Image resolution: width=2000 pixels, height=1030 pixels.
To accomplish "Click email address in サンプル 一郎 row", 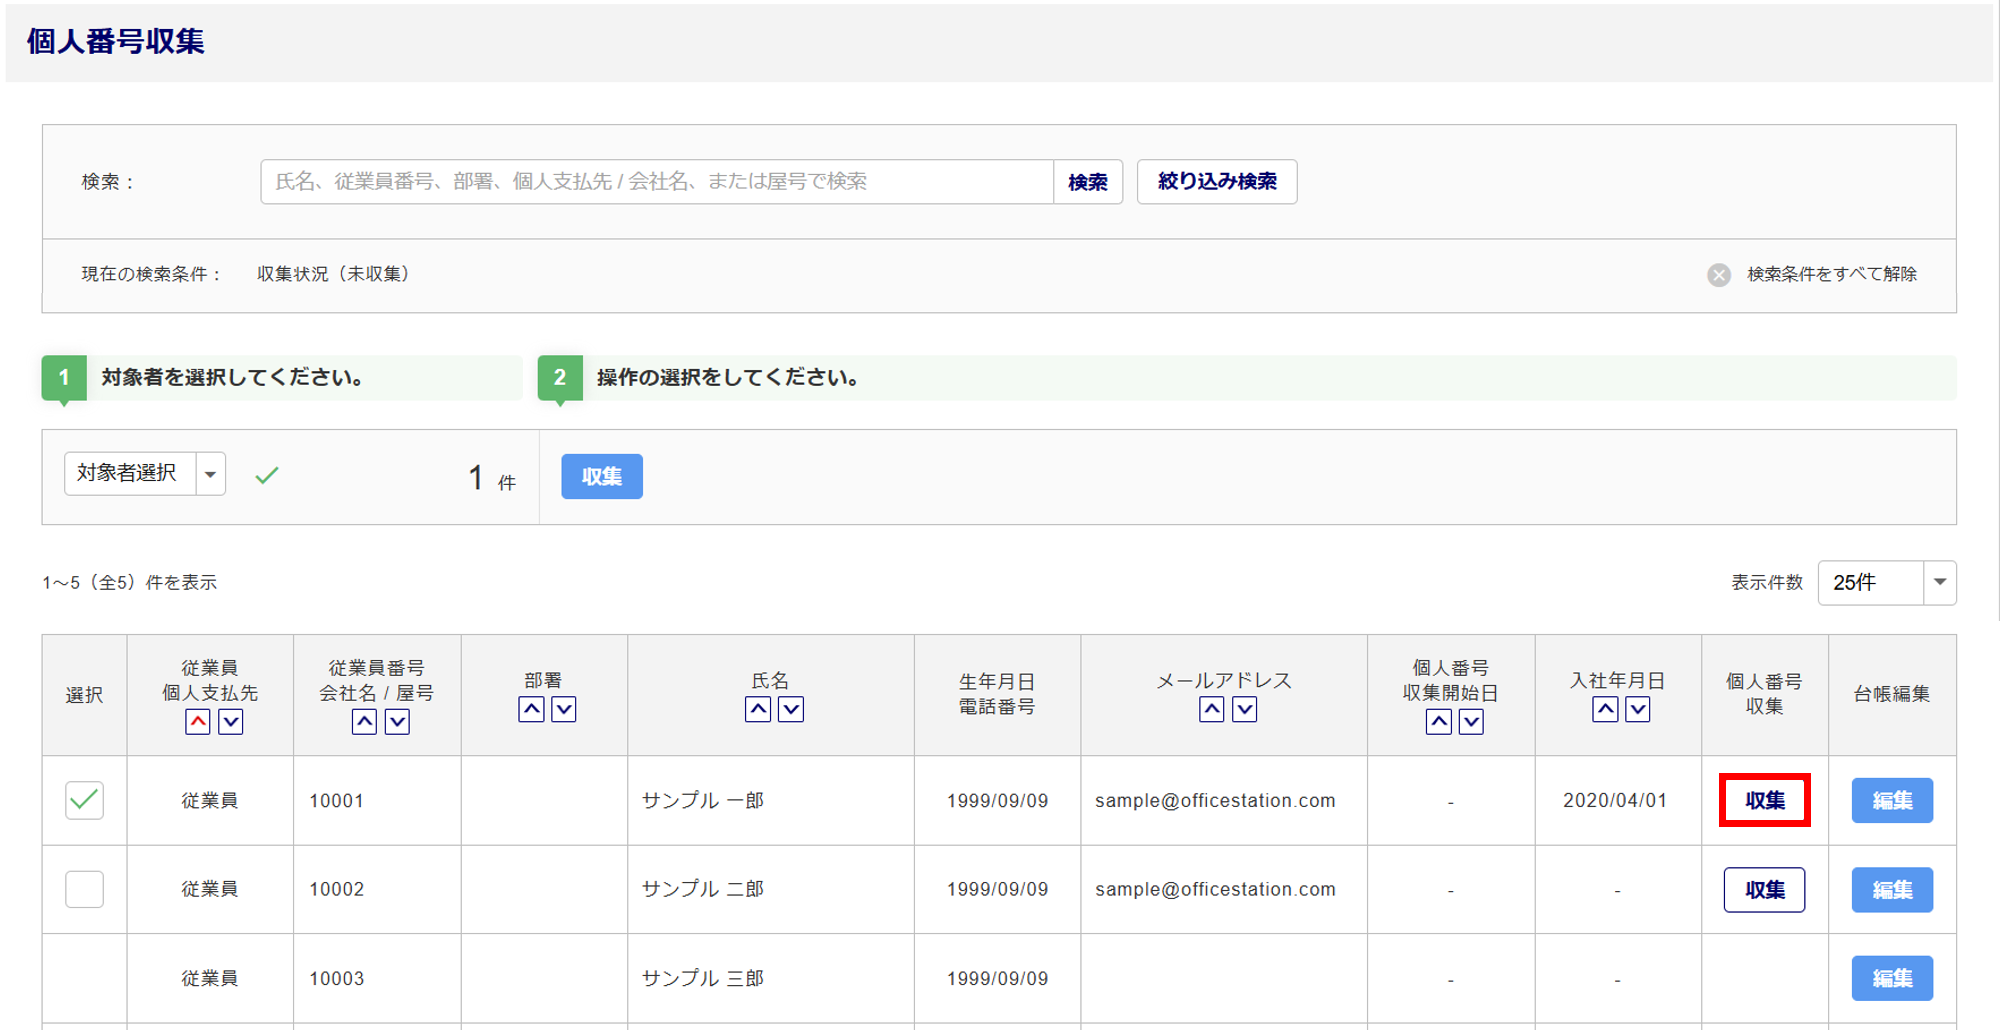I will coord(1215,801).
